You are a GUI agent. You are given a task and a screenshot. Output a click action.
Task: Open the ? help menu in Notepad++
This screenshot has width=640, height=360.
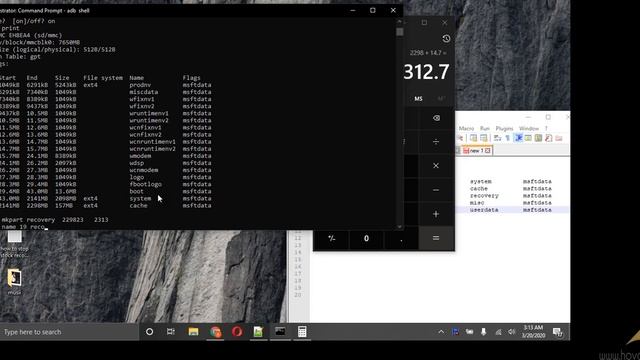[546, 128]
